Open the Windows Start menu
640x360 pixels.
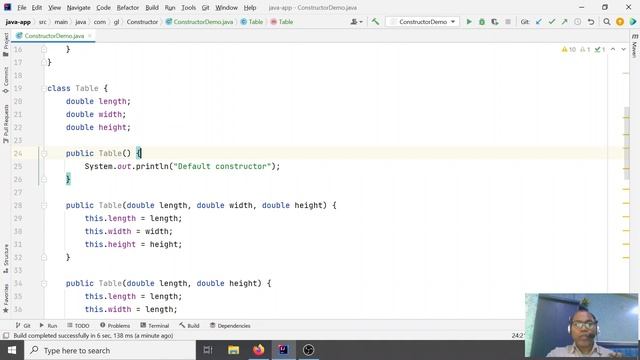(12, 350)
